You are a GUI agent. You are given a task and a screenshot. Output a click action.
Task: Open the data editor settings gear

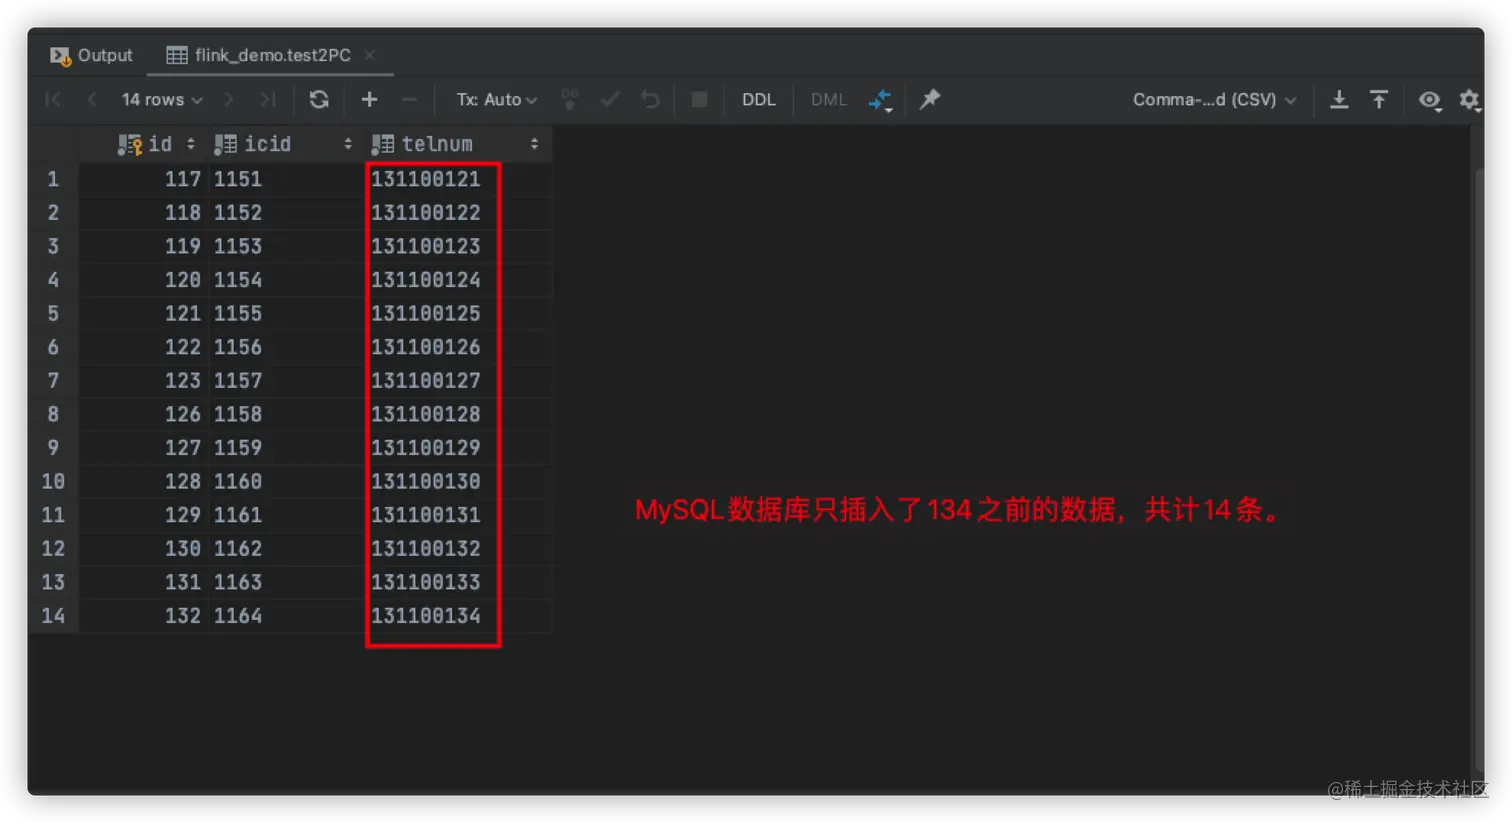point(1469,99)
